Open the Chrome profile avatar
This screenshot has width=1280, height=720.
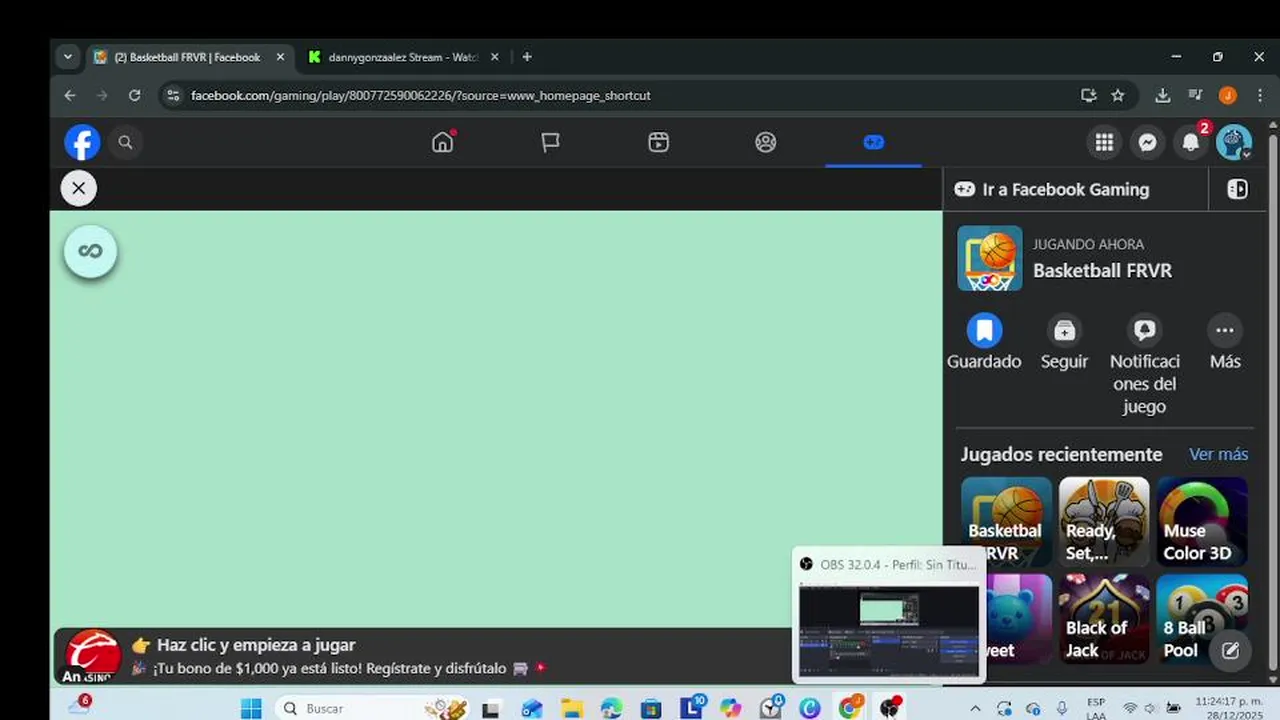tap(1228, 95)
